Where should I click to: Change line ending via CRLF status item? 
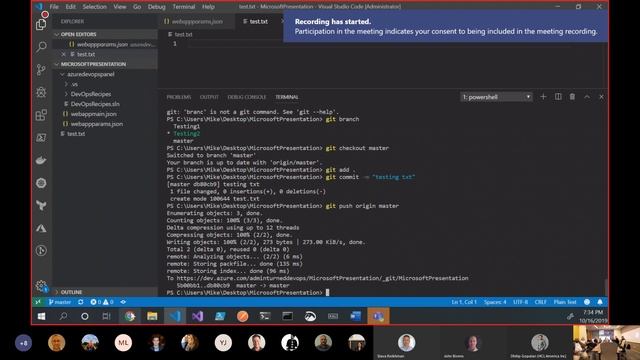[x=540, y=302]
